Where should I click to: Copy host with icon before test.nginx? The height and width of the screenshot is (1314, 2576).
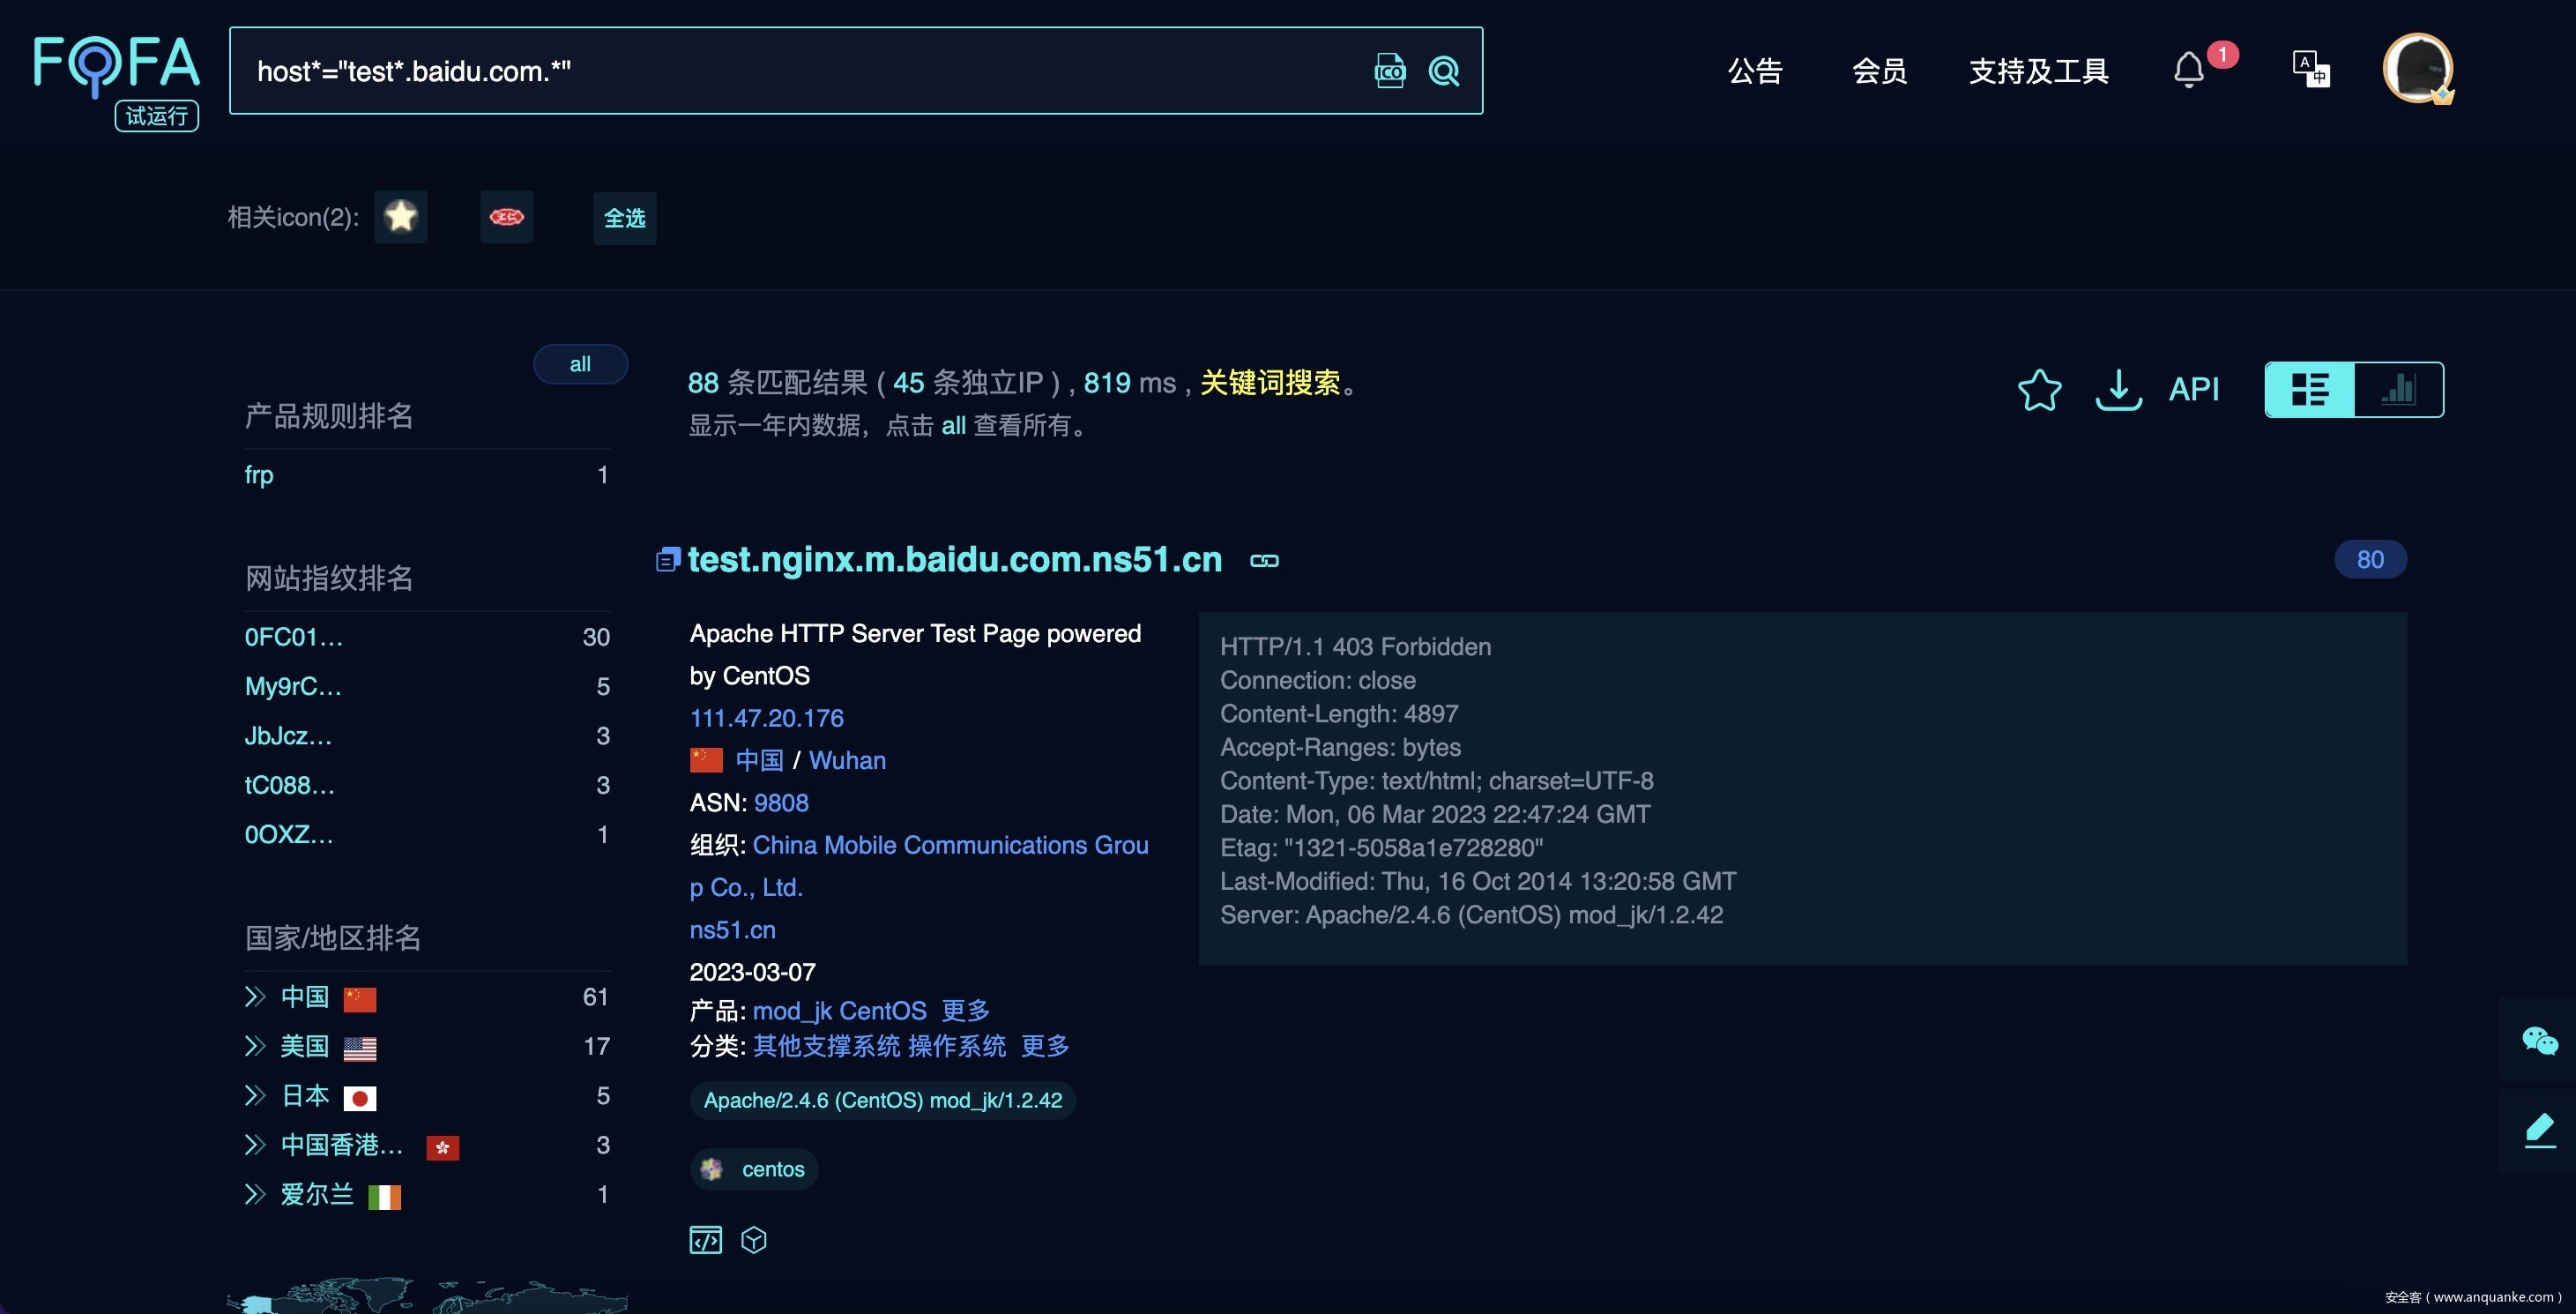668,560
